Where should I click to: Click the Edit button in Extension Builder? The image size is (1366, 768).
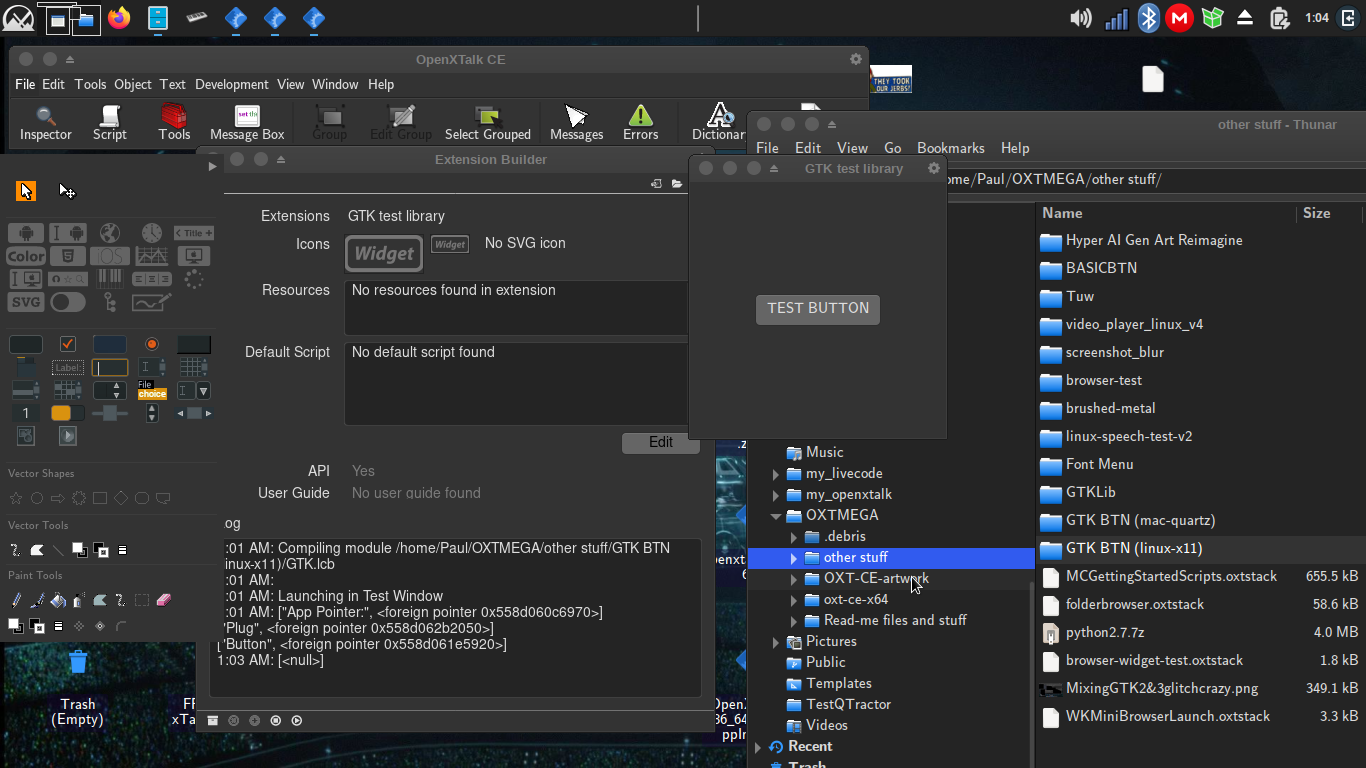(x=661, y=442)
